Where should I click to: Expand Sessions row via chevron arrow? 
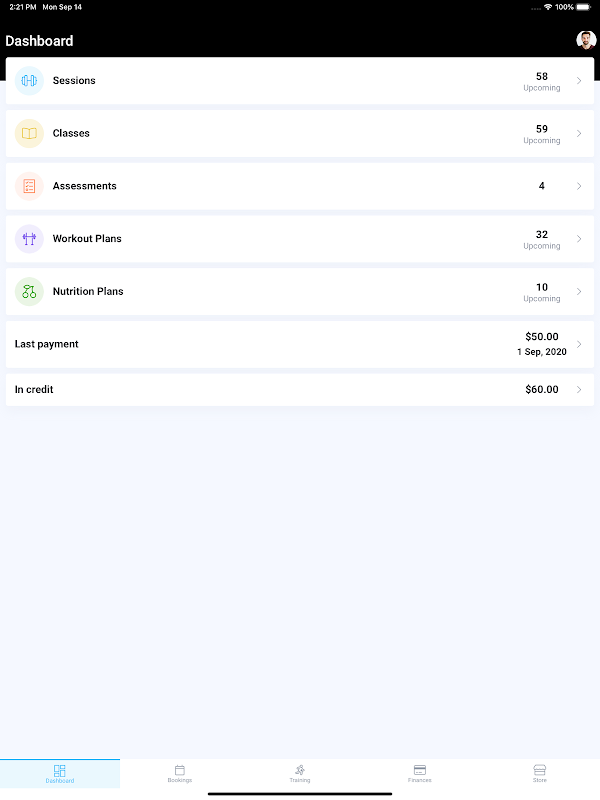[x=579, y=81]
